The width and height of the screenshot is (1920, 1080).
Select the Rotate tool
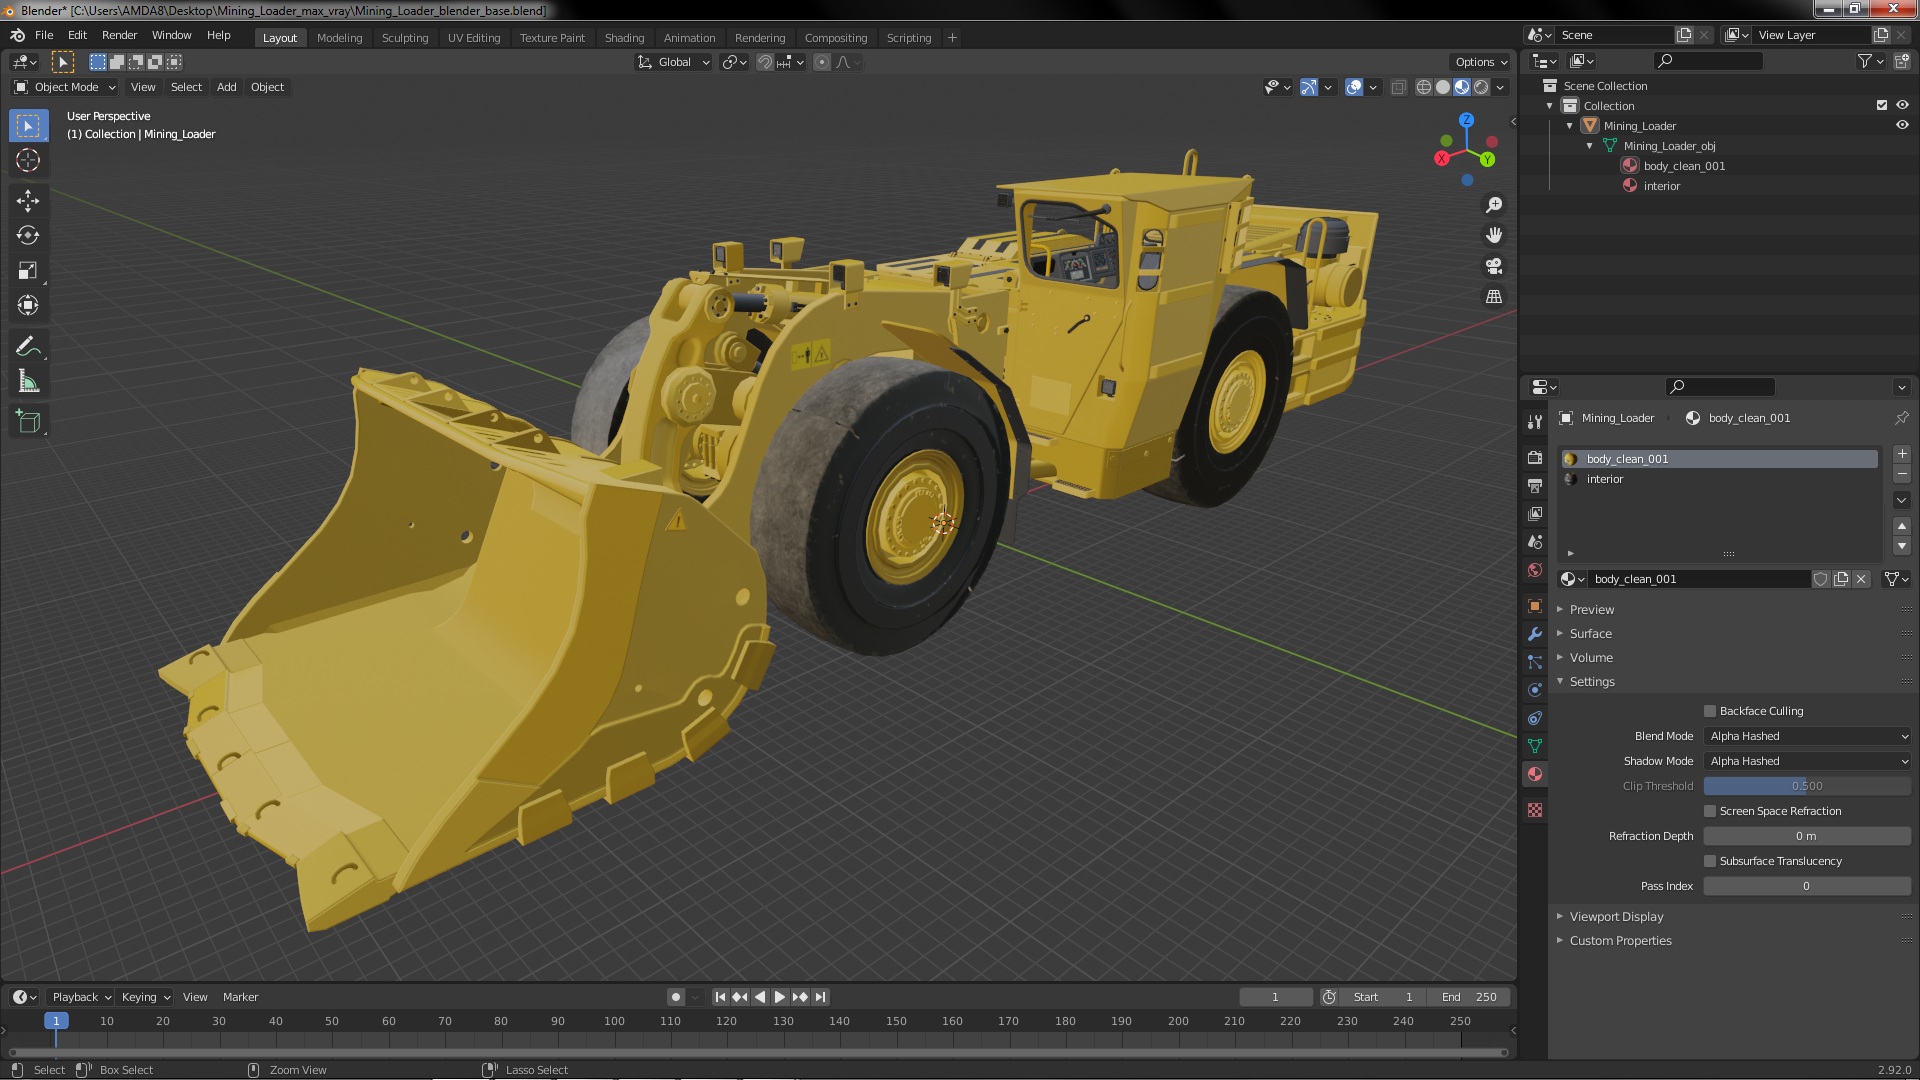(x=28, y=235)
